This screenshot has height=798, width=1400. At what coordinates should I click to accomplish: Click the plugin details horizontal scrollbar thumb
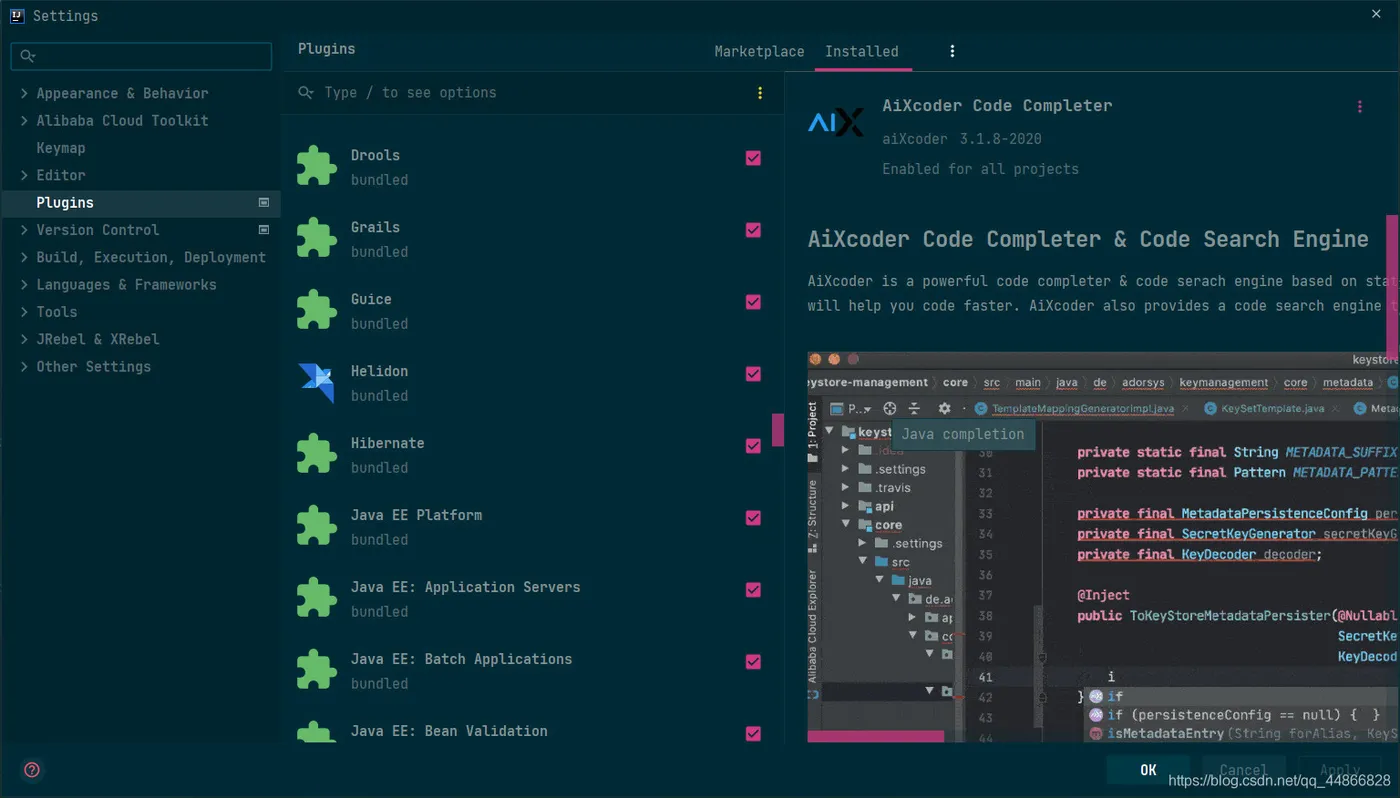pos(876,737)
